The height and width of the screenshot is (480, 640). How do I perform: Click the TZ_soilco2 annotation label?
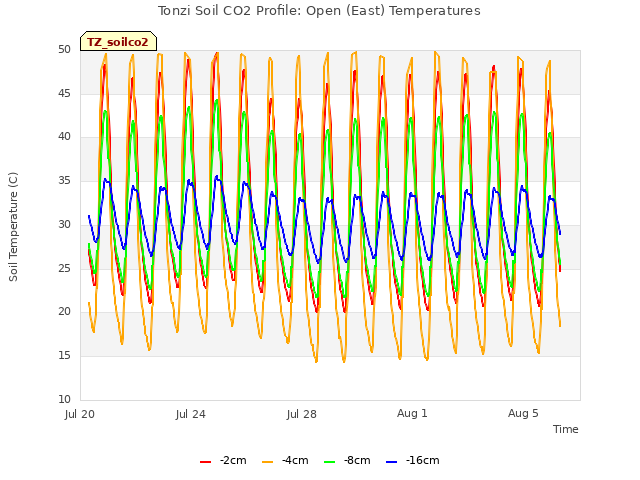tap(118, 41)
